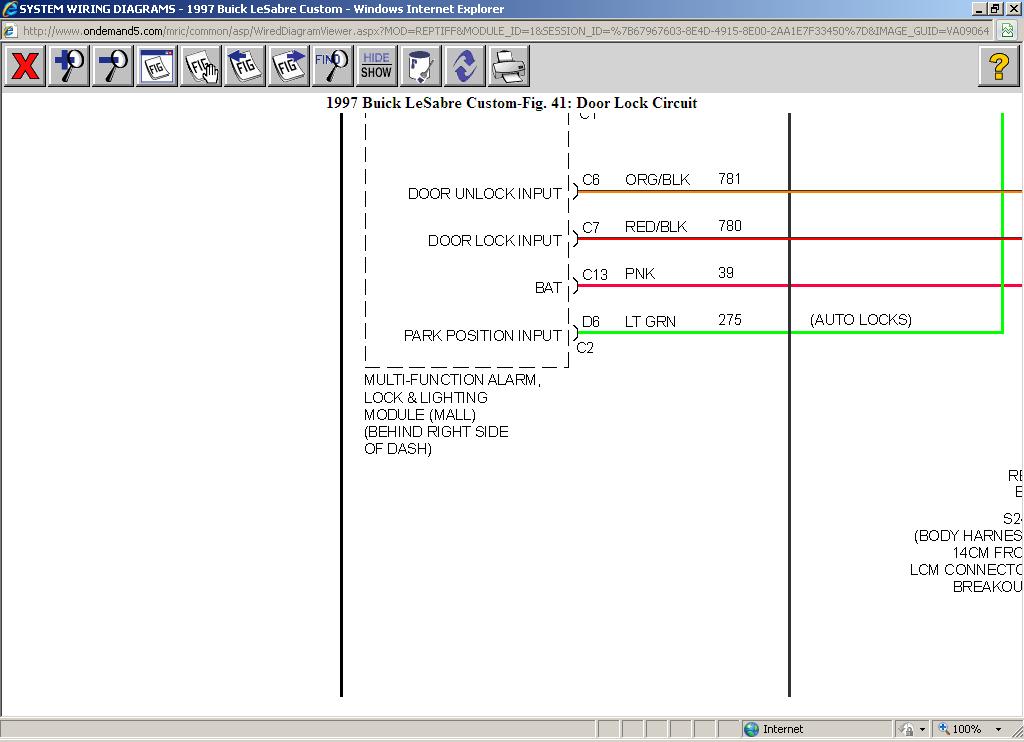Click circuit number '781'
This screenshot has width=1024, height=742.
(x=729, y=178)
